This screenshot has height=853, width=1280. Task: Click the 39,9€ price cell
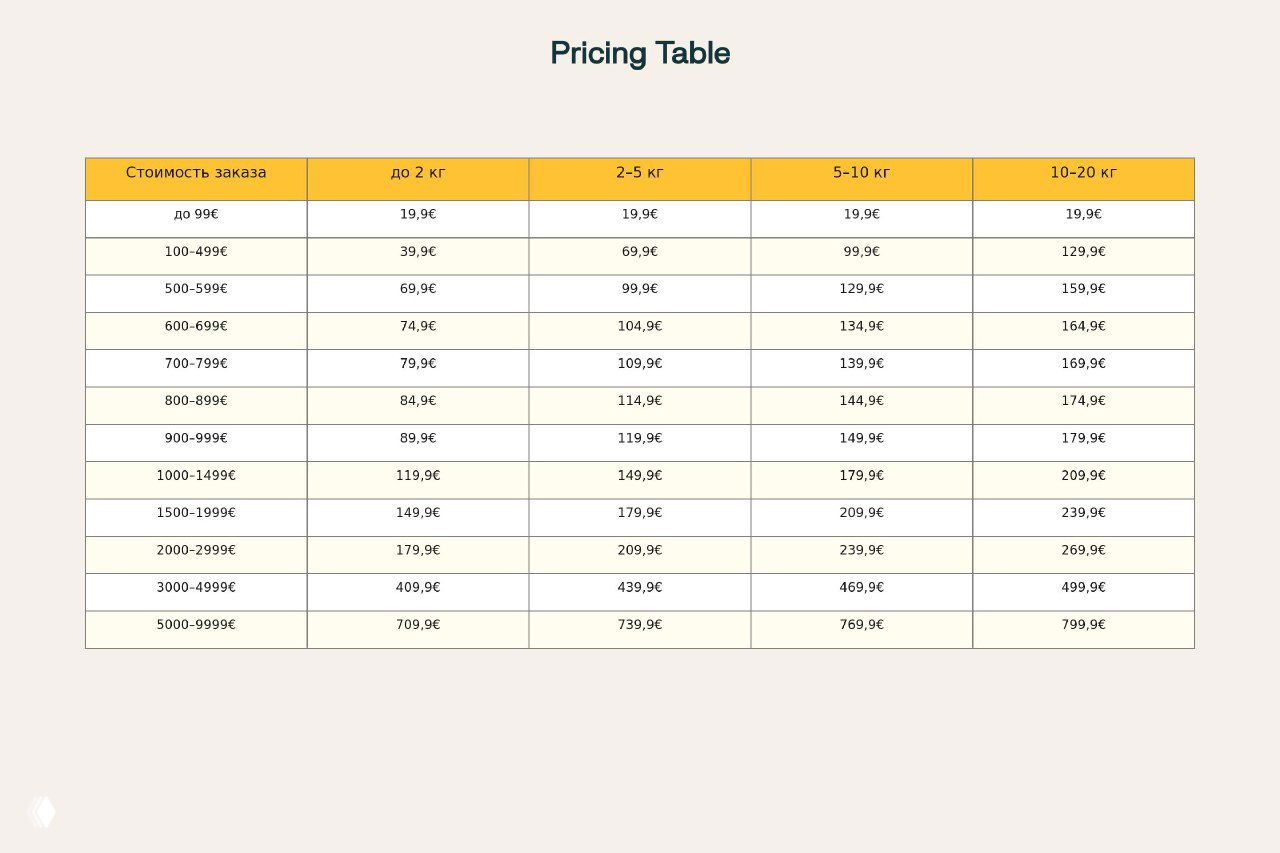[x=418, y=252]
